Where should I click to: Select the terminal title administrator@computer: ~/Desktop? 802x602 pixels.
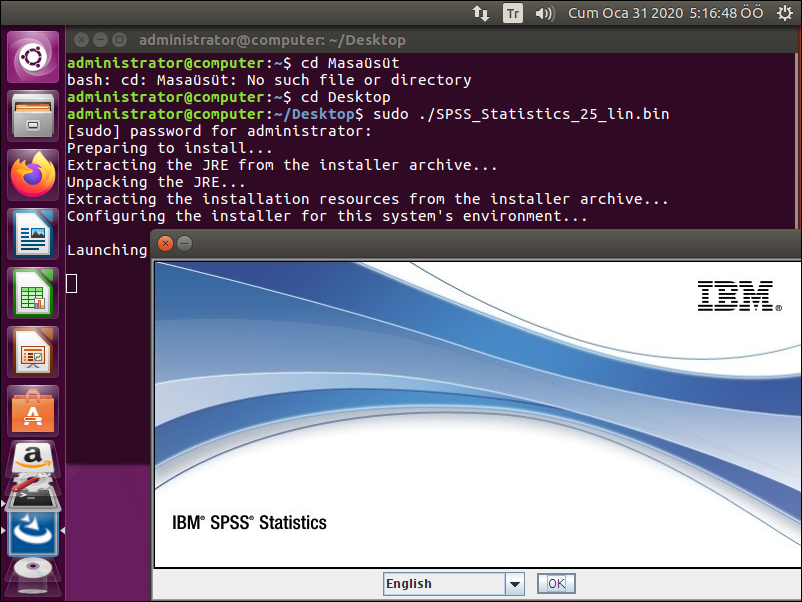tap(272, 40)
